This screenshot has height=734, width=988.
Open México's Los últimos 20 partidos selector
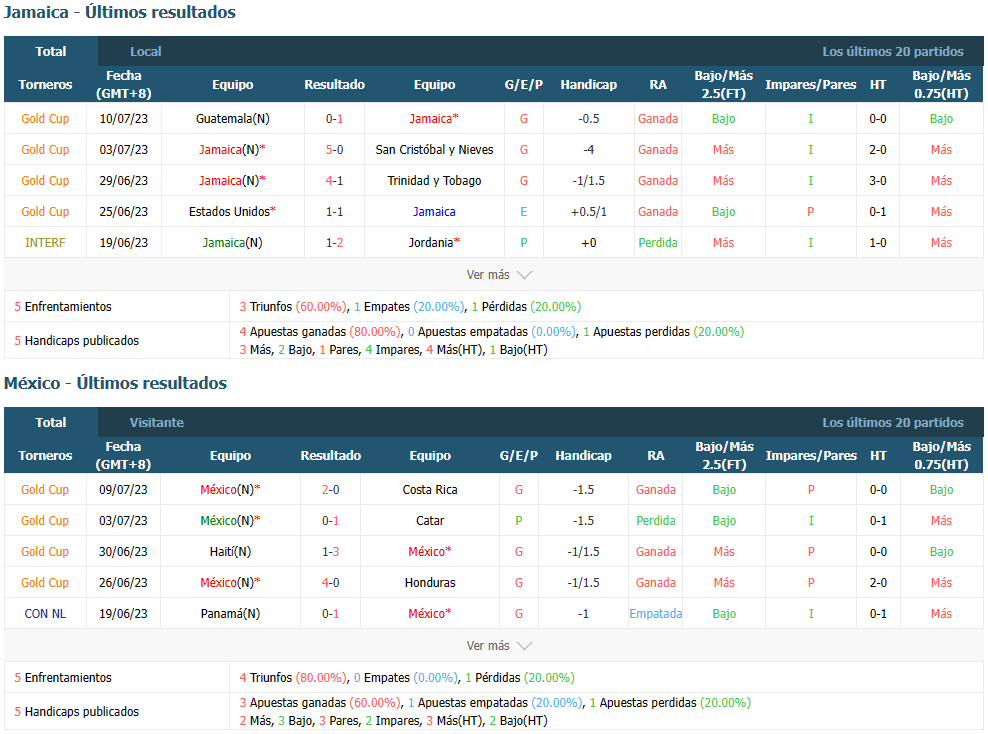tap(892, 423)
